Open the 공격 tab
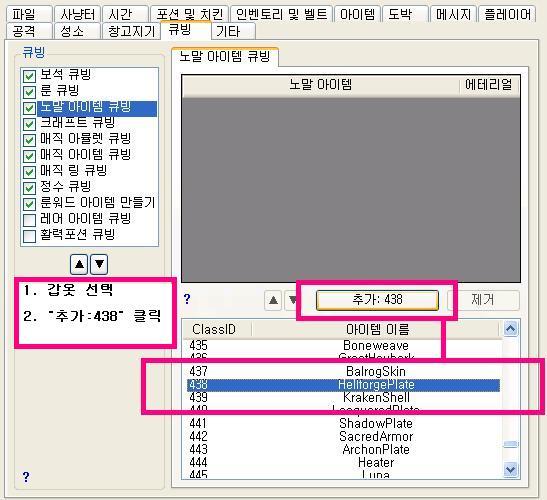The width and height of the screenshot is (547, 500). pos(29,31)
